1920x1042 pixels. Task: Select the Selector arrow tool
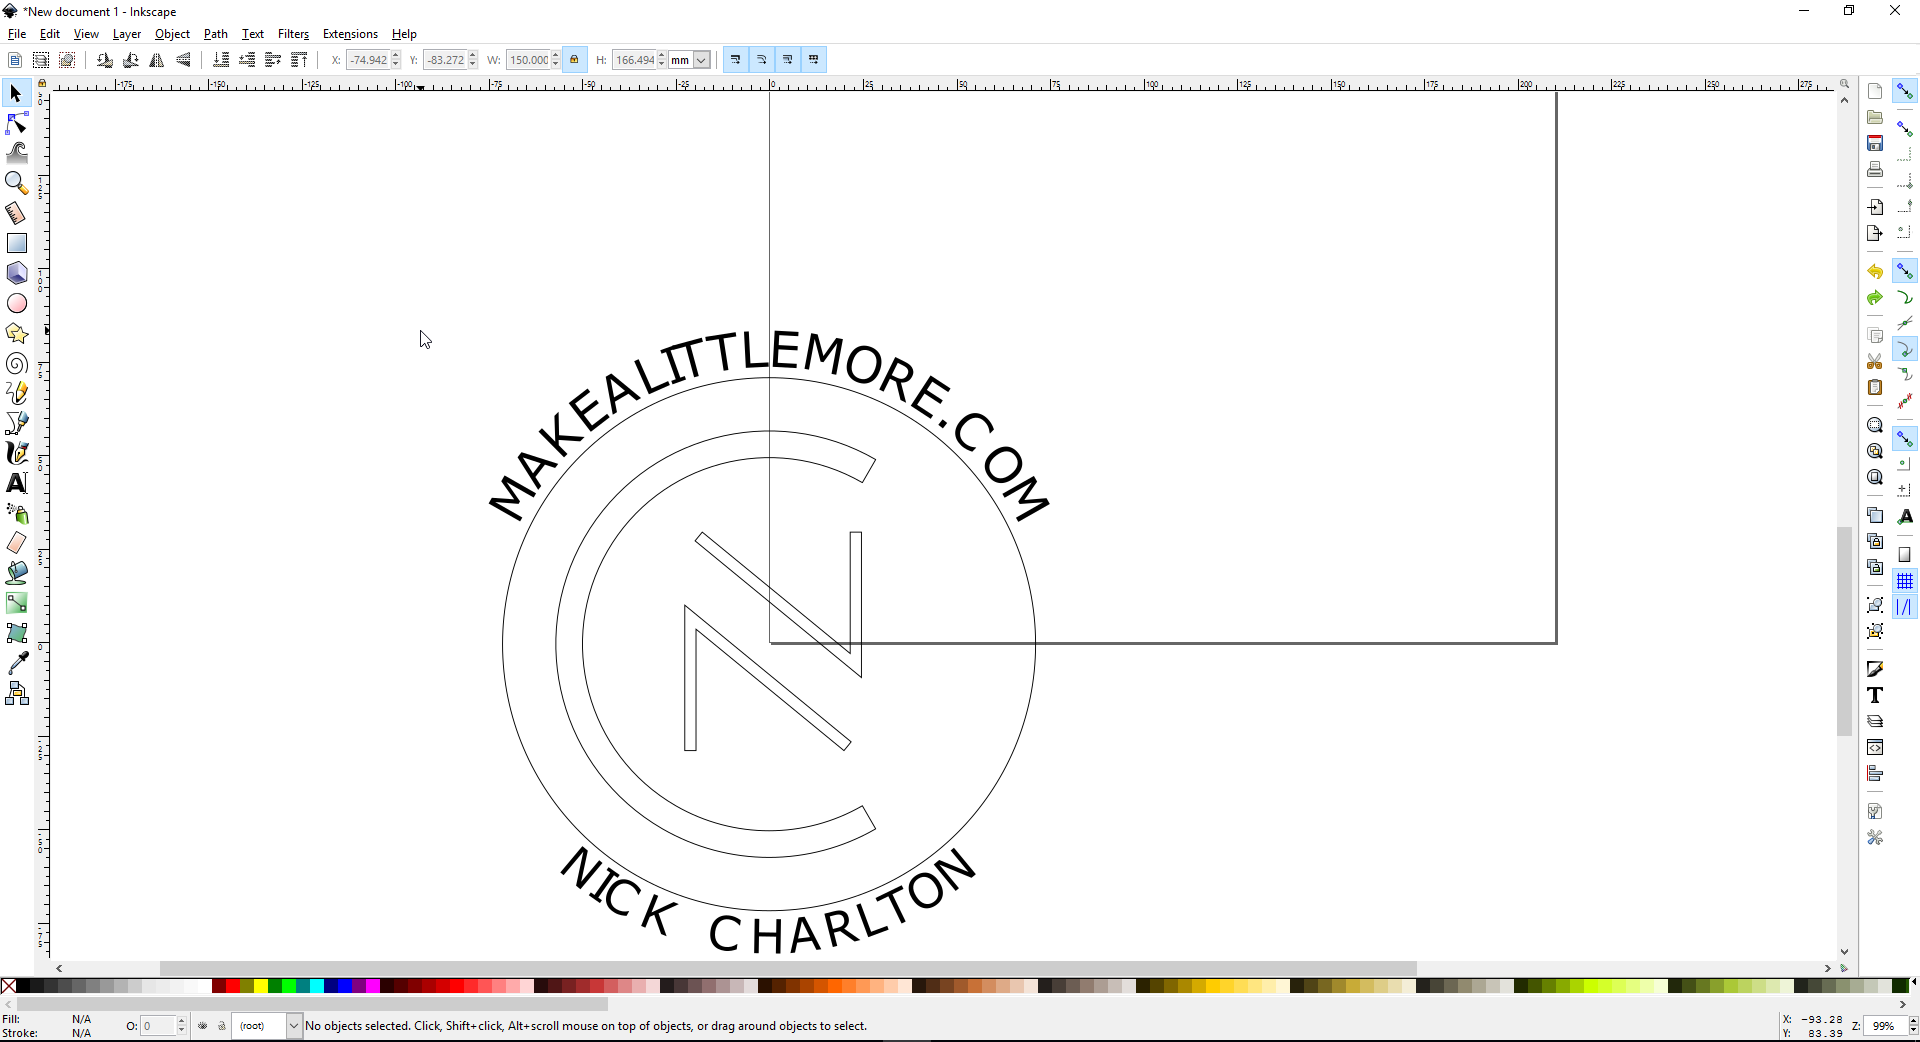coord(16,94)
